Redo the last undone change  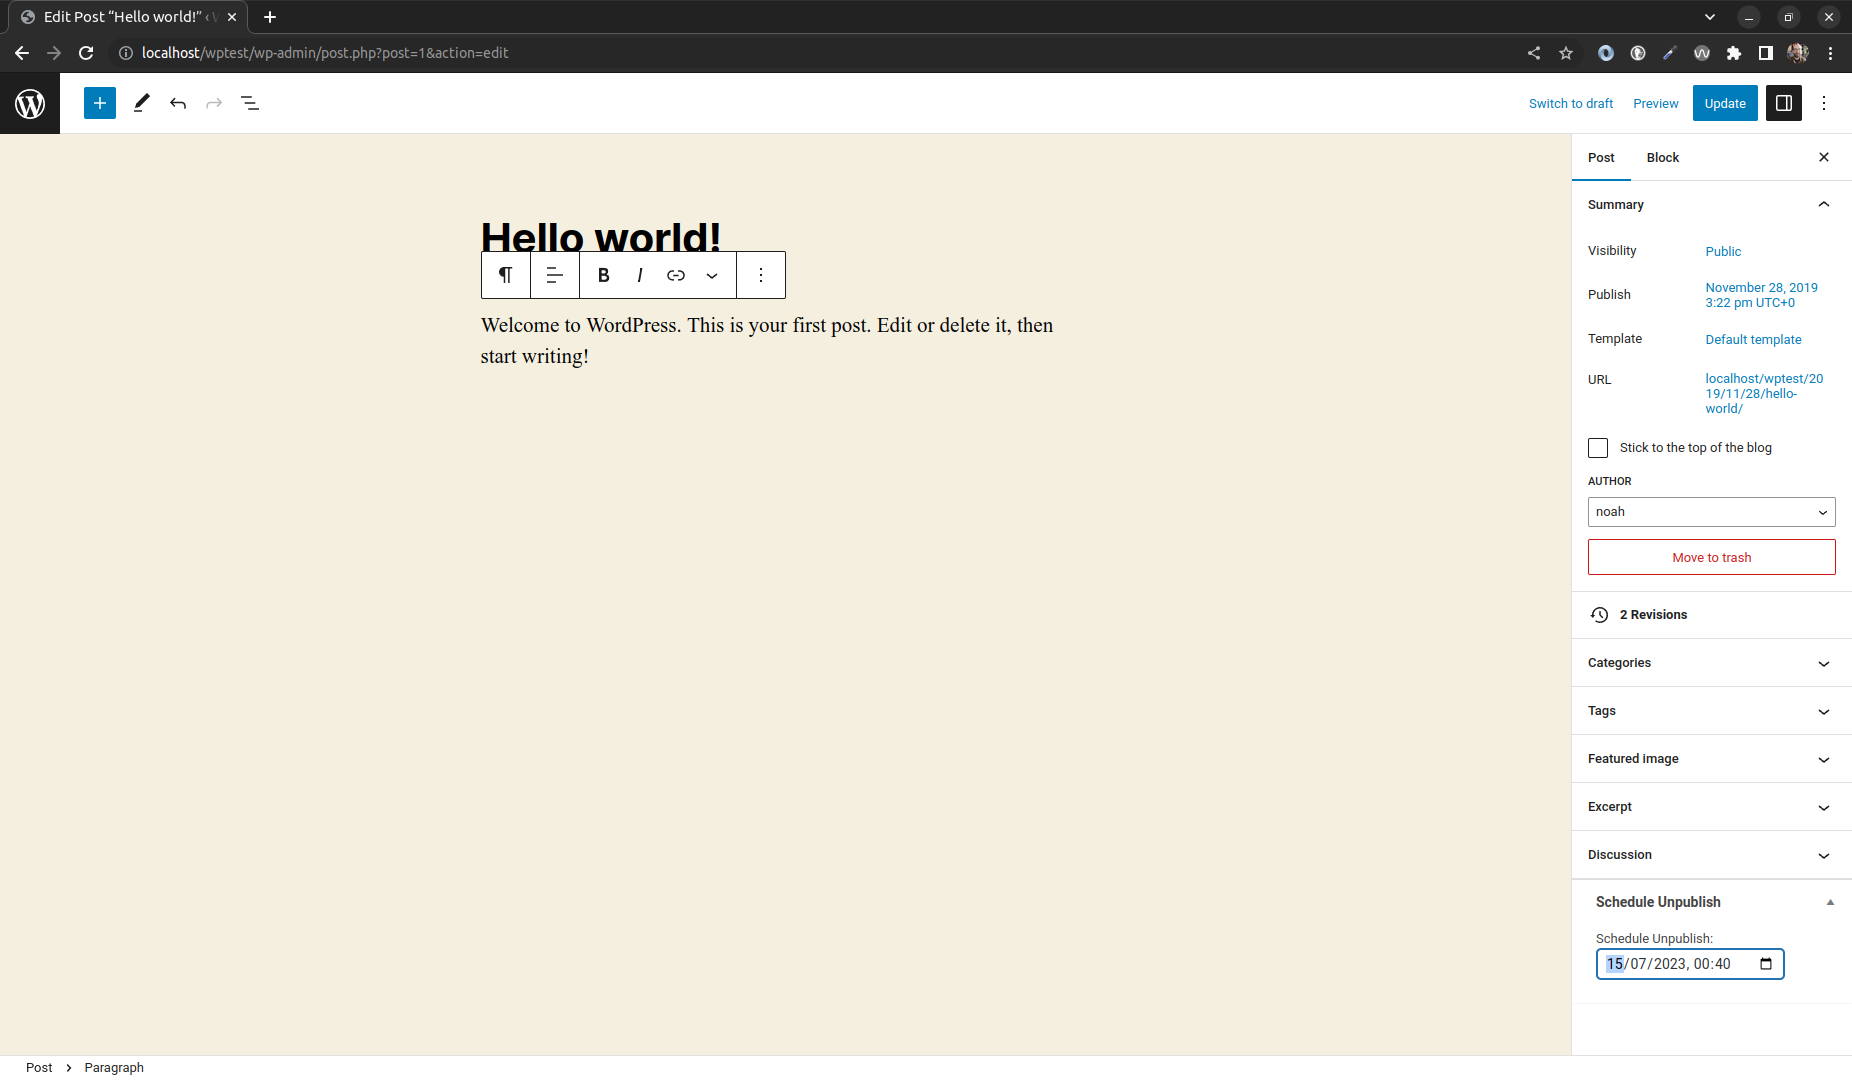214,103
